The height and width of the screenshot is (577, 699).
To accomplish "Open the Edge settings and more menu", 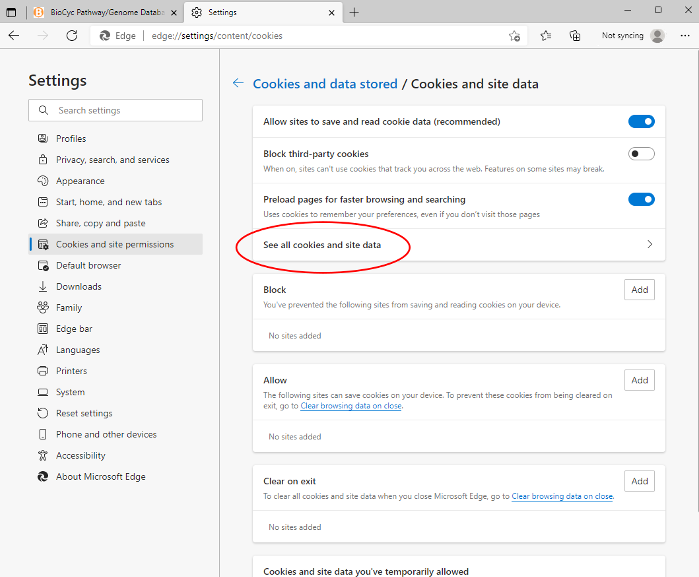I will click(684, 35).
